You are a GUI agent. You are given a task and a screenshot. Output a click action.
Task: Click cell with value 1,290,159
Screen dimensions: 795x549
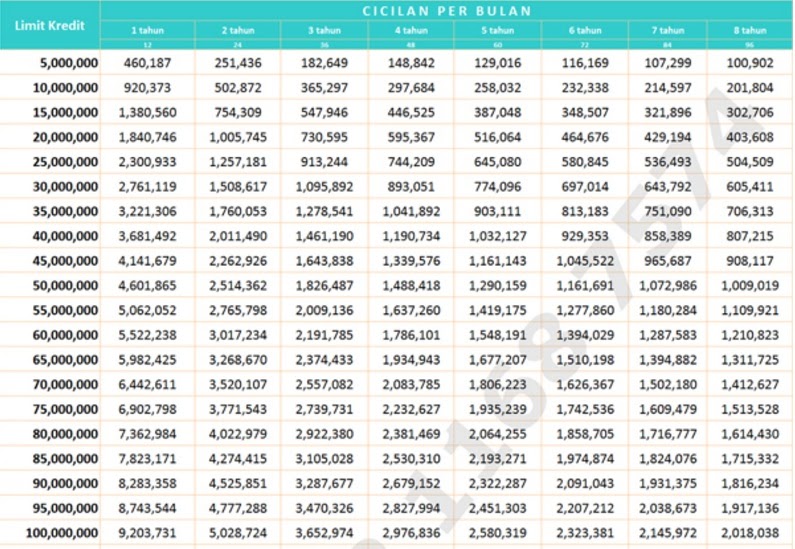click(x=497, y=285)
